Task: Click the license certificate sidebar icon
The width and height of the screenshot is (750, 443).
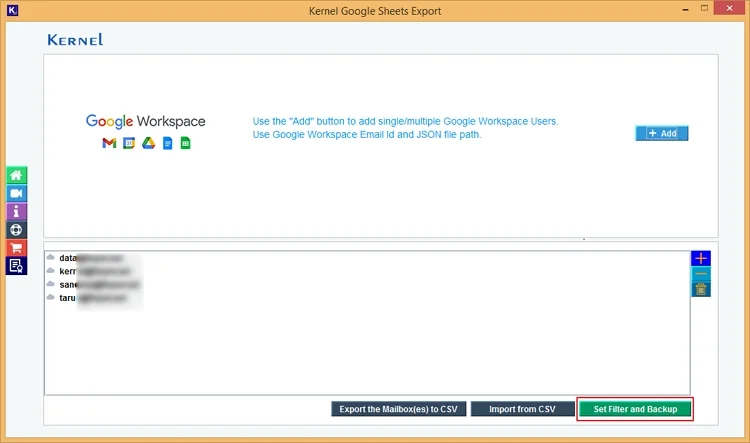Action: [17, 265]
